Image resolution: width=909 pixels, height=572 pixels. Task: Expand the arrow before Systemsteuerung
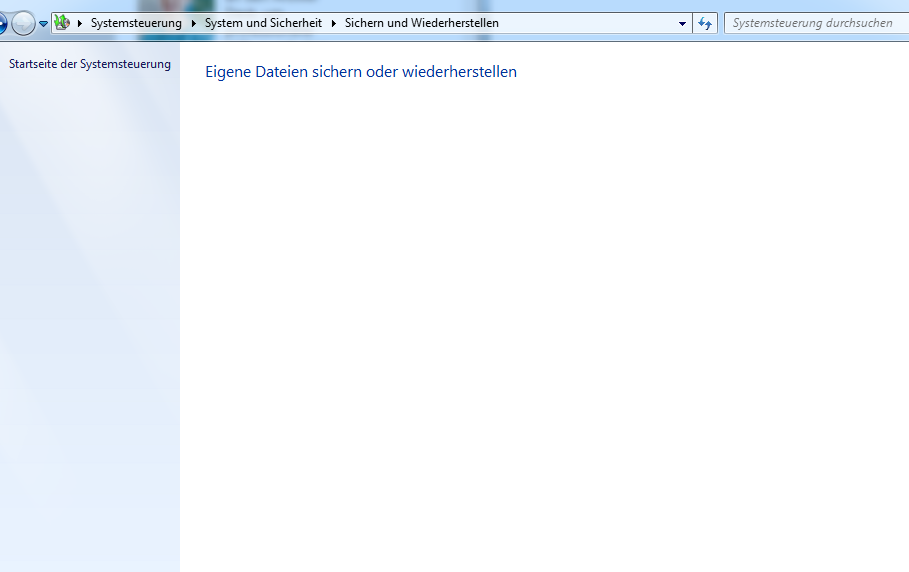80,23
